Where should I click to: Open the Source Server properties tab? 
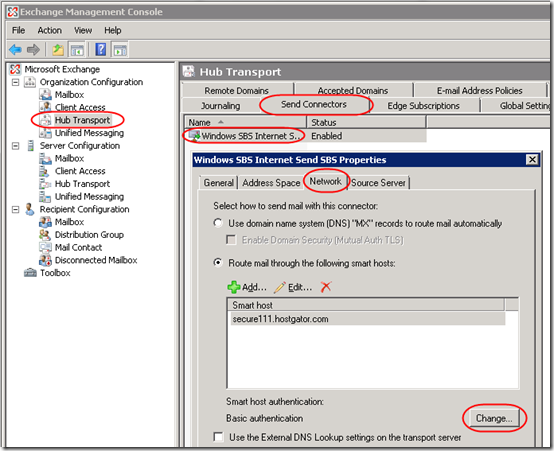pyautogui.click(x=378, y=183)
